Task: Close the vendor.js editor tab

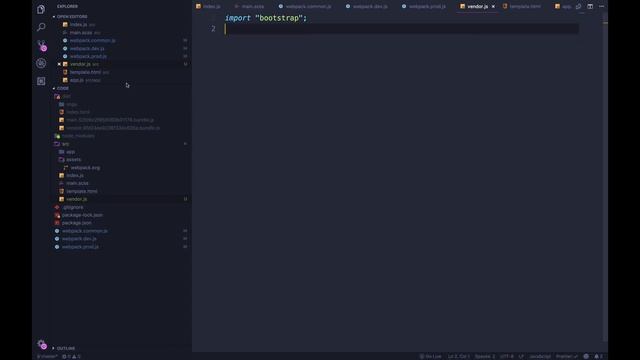Action: point(493,7)
